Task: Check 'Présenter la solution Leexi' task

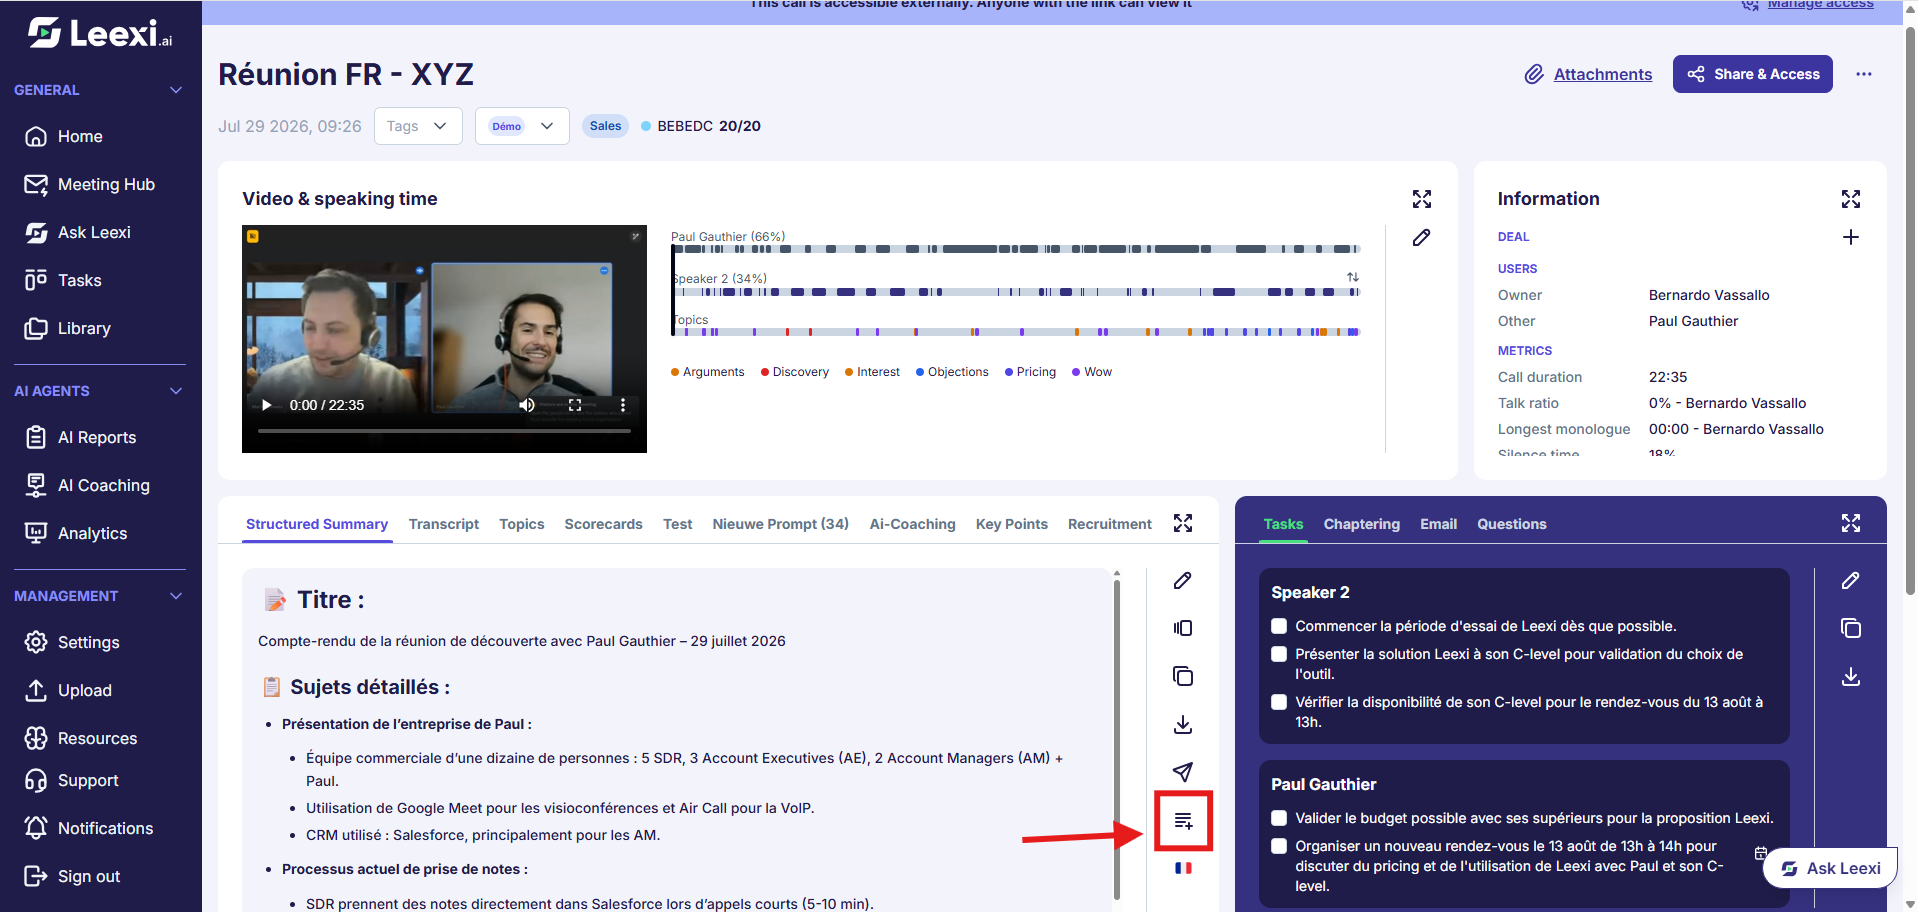Action: pyautogui.click(x=1278, y=654)
